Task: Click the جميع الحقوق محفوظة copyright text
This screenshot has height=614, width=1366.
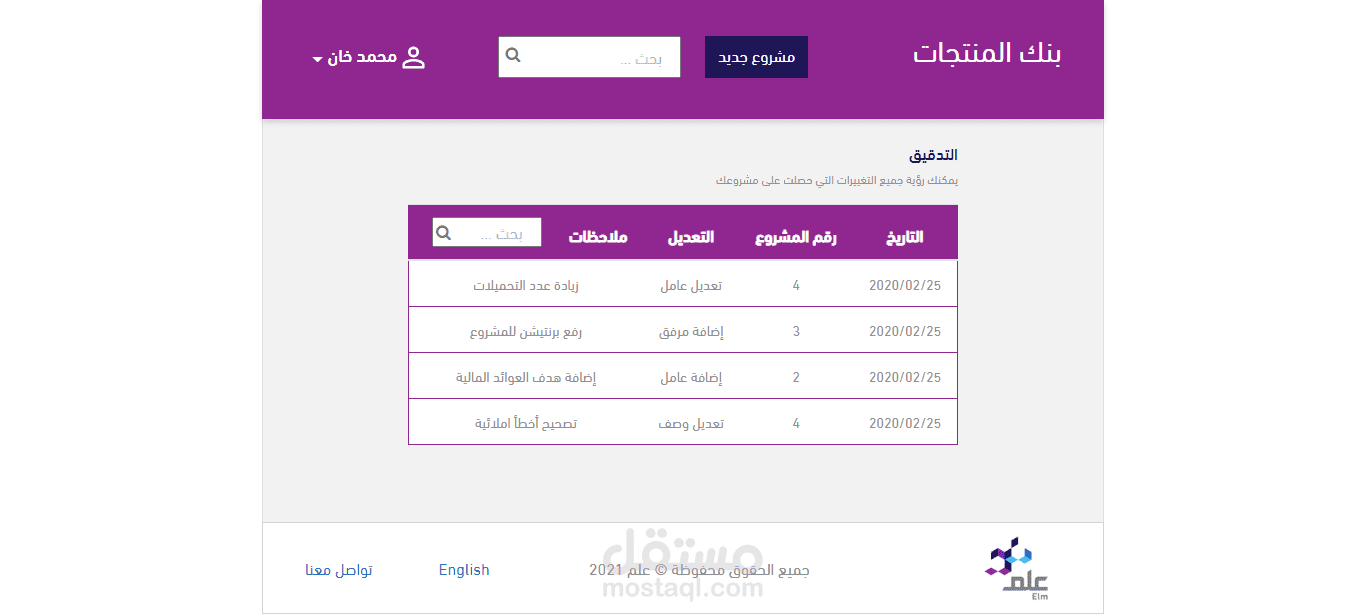Action: coord(699,570)
